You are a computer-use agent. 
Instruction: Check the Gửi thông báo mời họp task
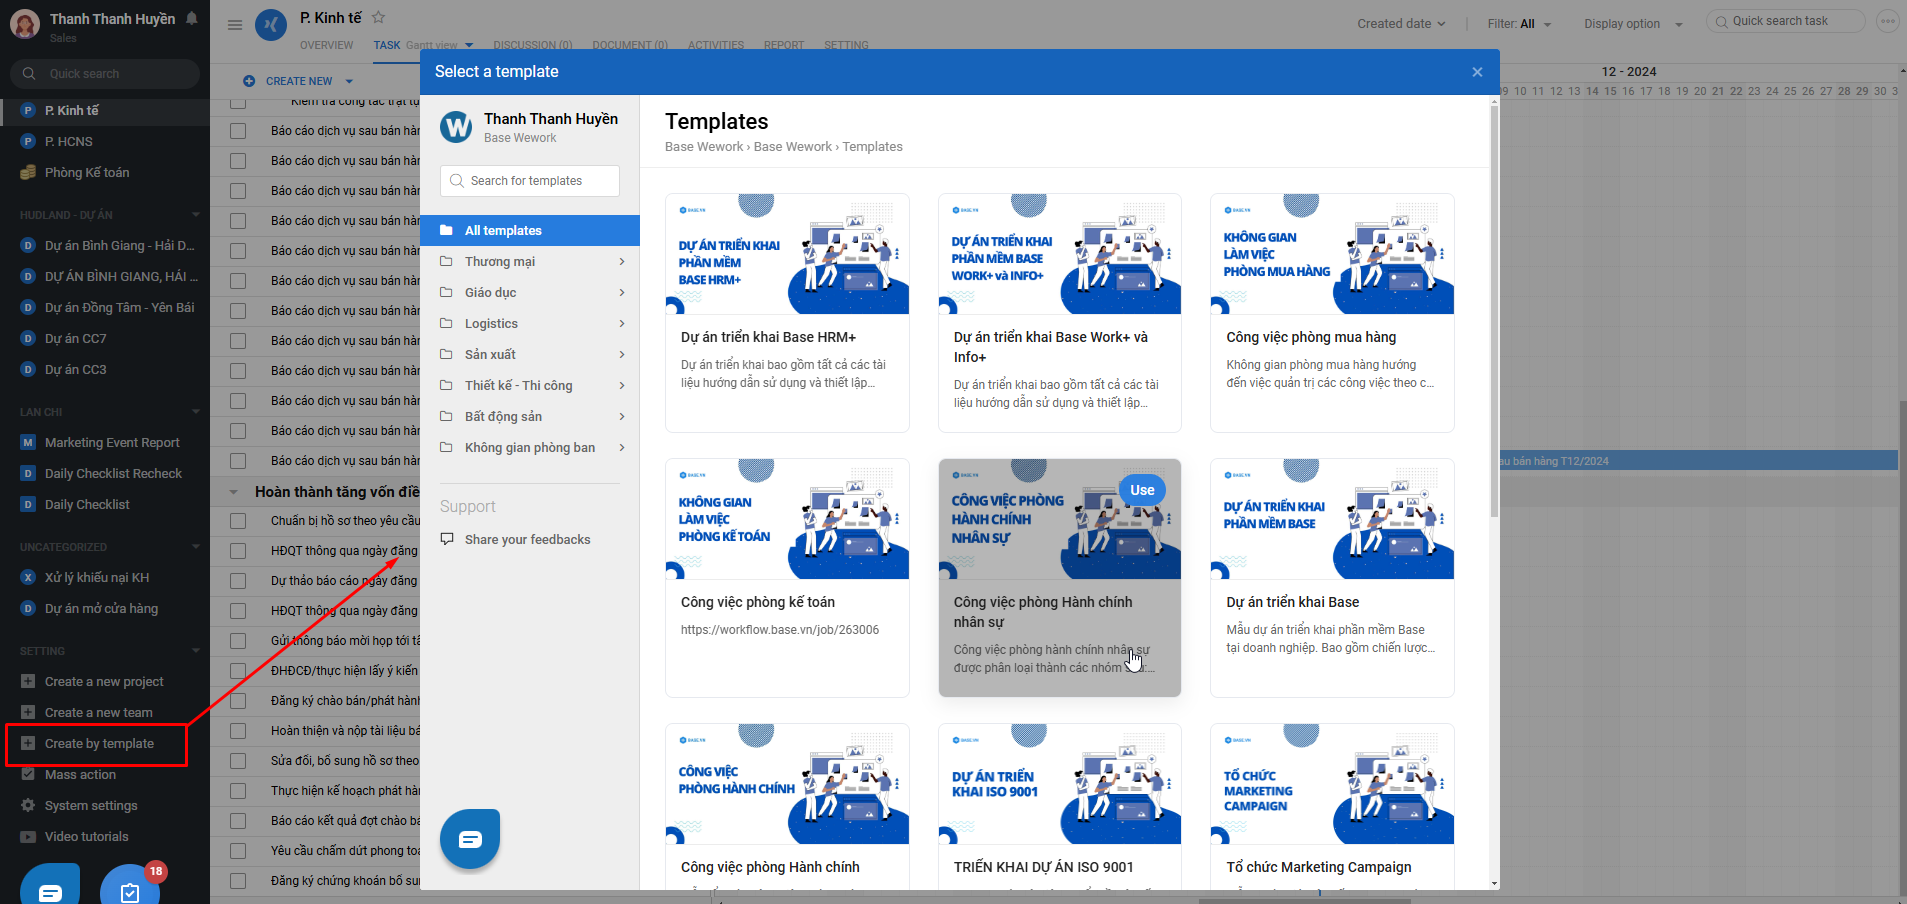tap(238, 641)
